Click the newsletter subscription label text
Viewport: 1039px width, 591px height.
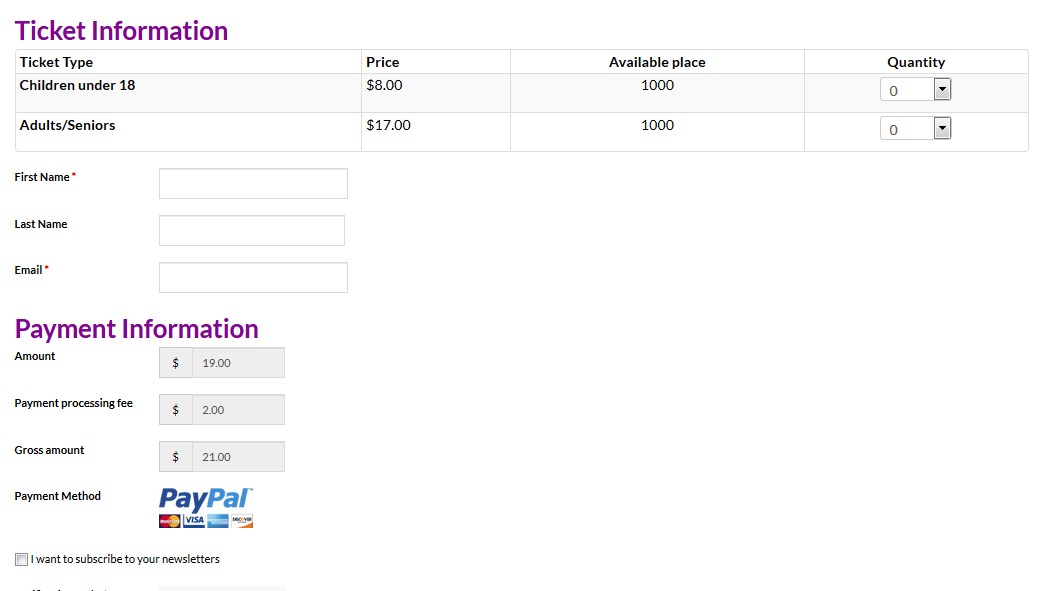125,559
